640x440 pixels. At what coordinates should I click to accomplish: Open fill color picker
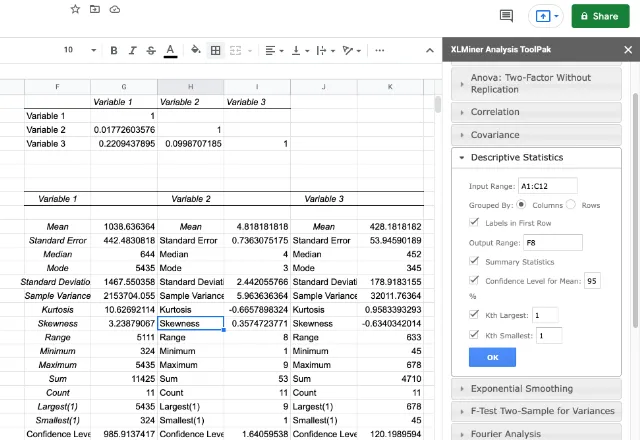[196, 50]
